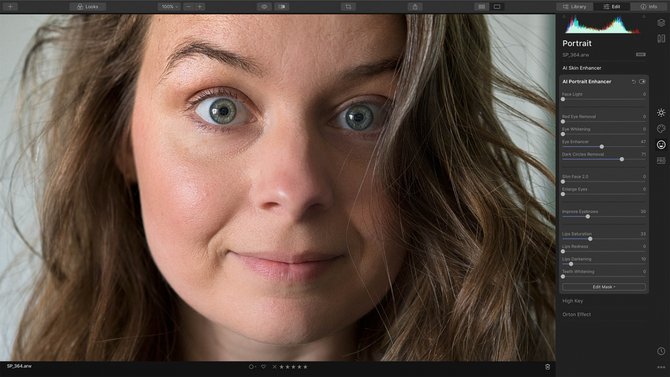Screen dimensions: 670x377
Task: Open the 100% zoom level dropdown
Action: point(170,6)
